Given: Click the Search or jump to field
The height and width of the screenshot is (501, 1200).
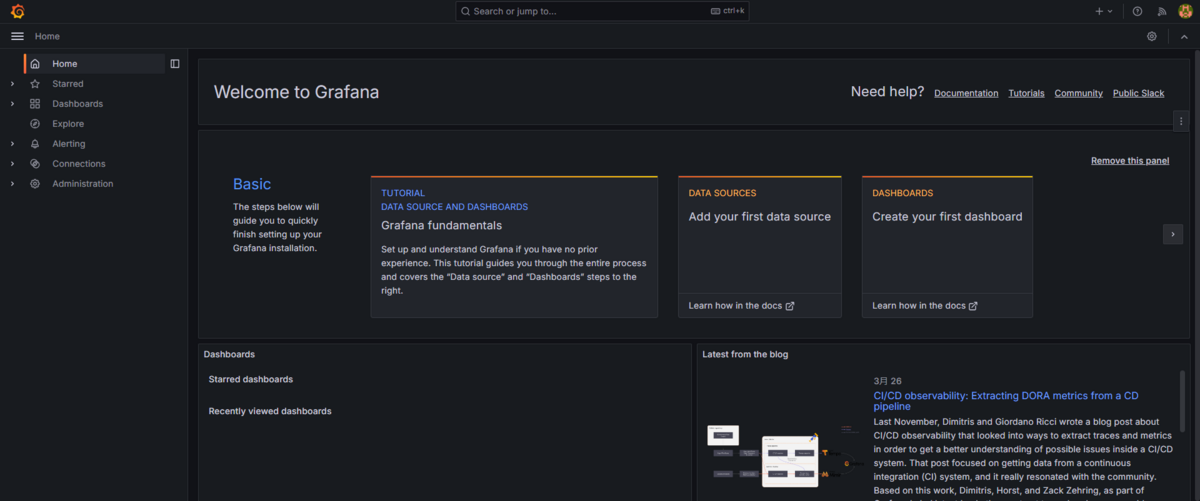Looking at the screenshot, I should click(602, 11).
